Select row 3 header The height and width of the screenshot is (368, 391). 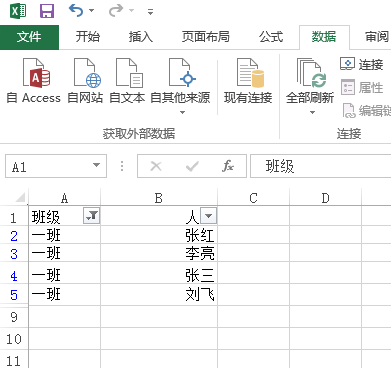(14, 254)
